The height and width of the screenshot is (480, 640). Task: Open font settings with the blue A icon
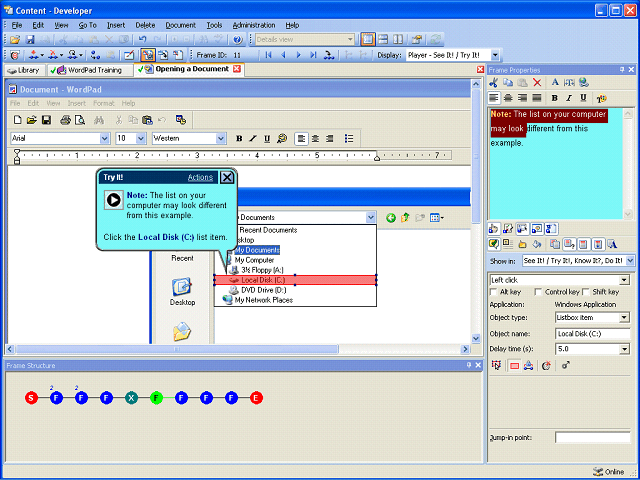point(555,82)
